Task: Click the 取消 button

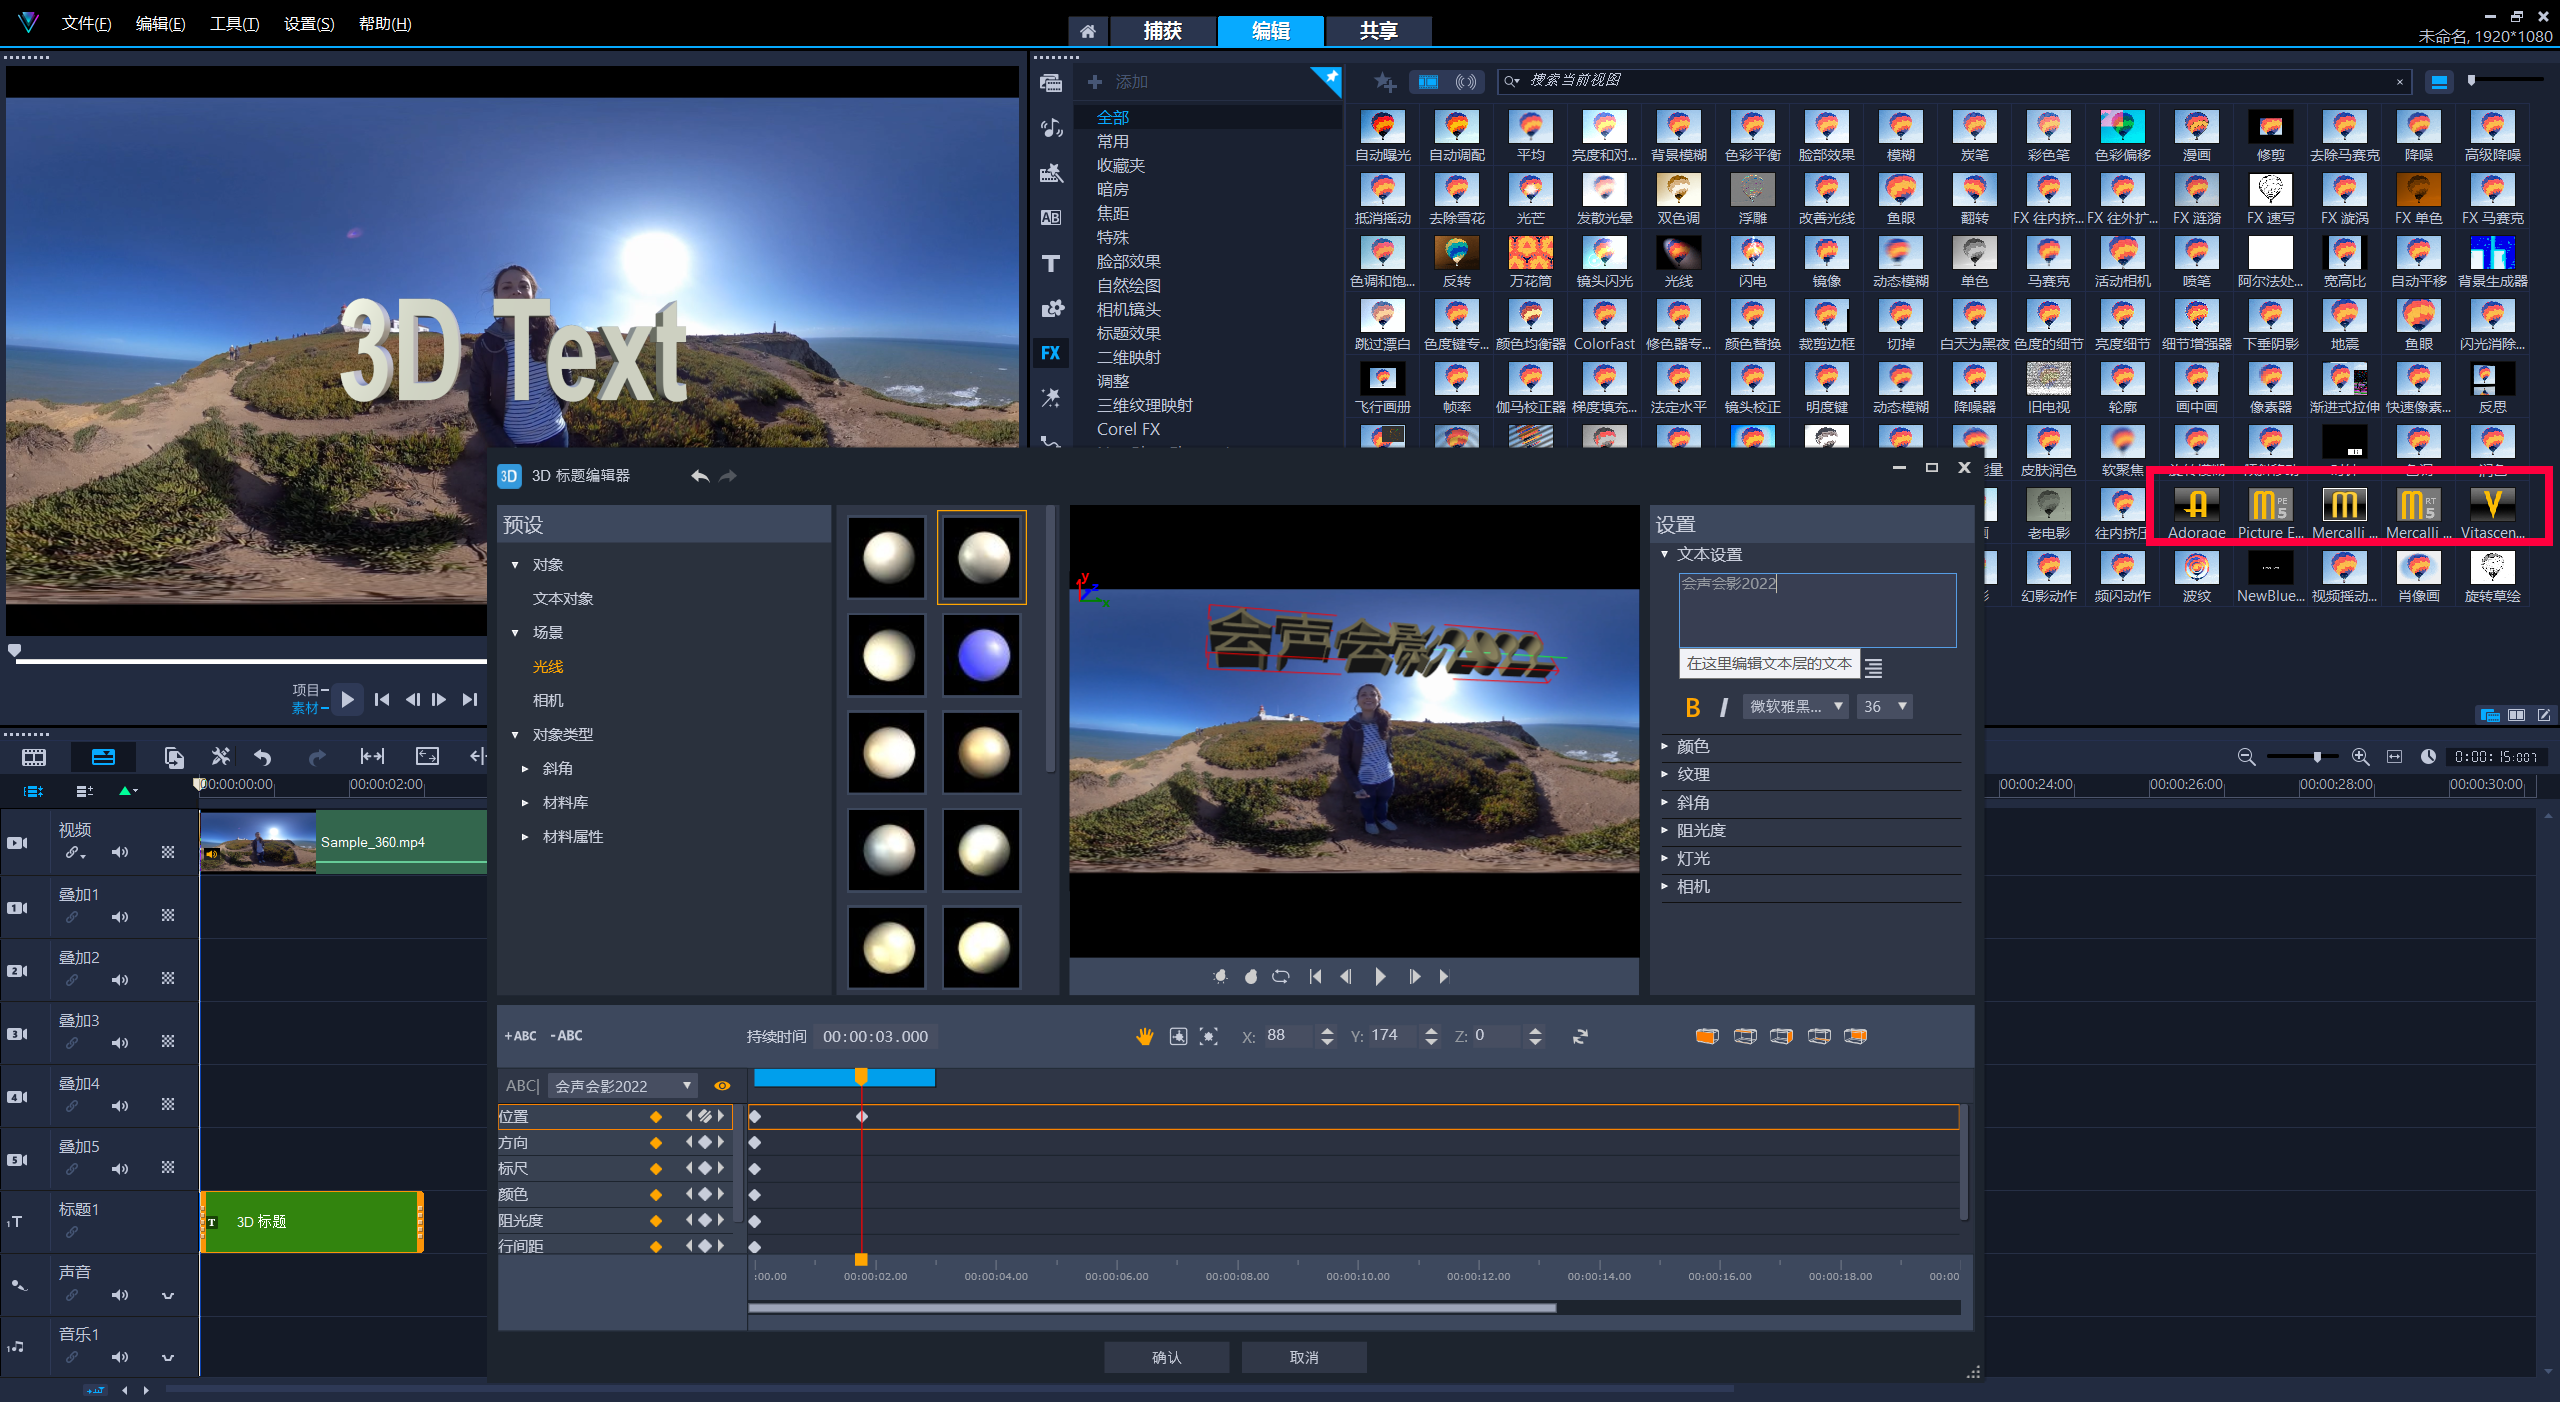Action: 1303,1357
